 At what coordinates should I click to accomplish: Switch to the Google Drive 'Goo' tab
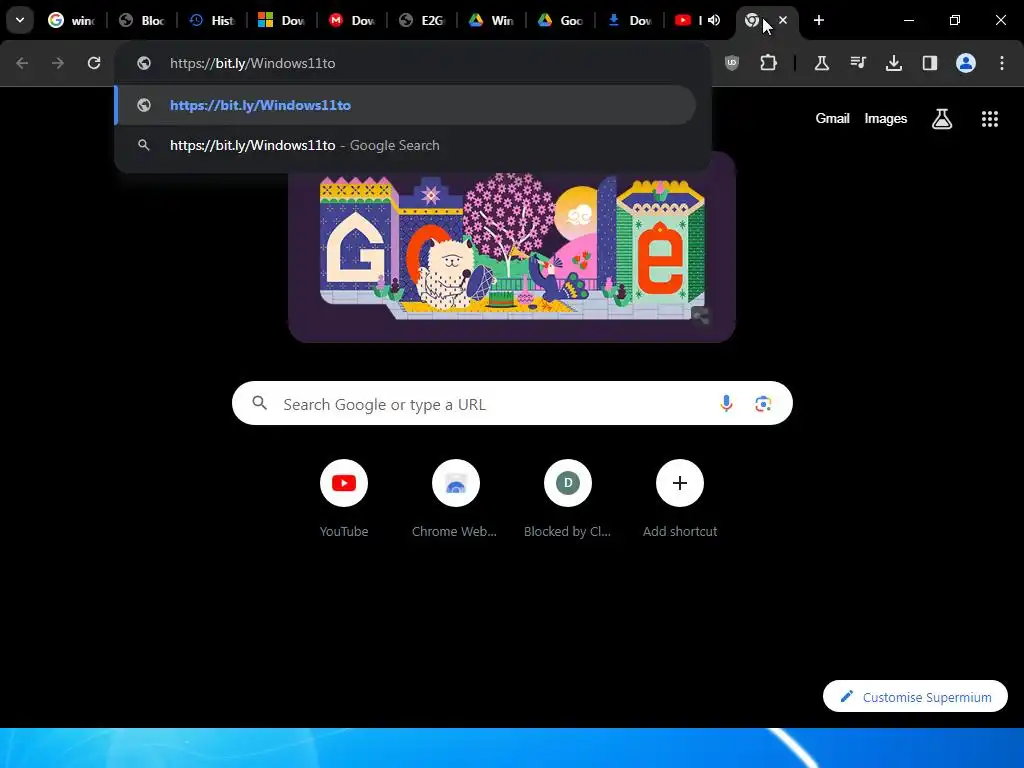point(560,20)
